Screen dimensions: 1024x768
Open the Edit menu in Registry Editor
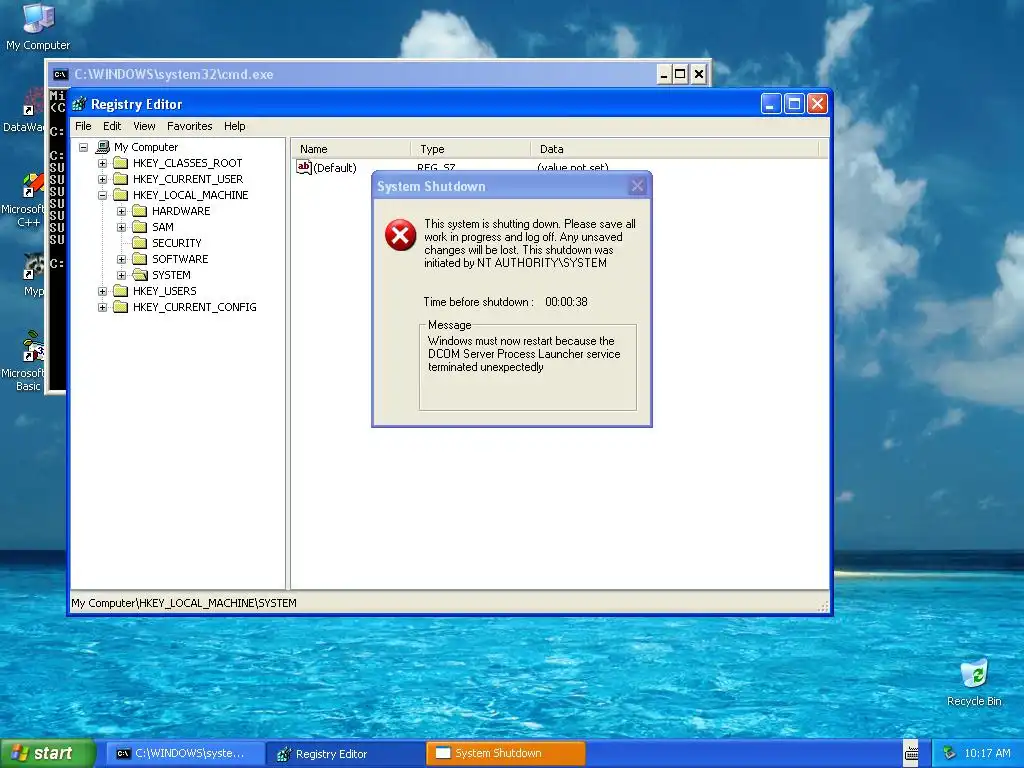[x=112, y=126]
